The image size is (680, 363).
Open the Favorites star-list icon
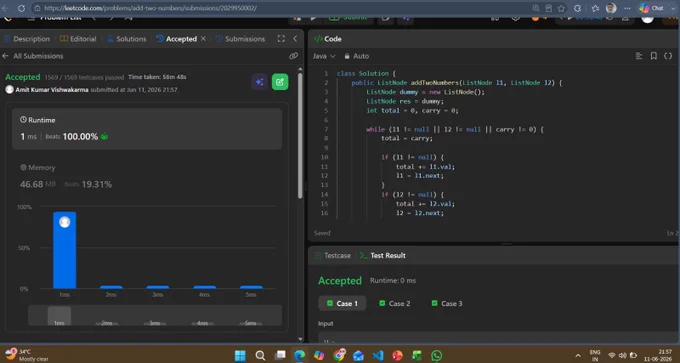pos(595,8)
